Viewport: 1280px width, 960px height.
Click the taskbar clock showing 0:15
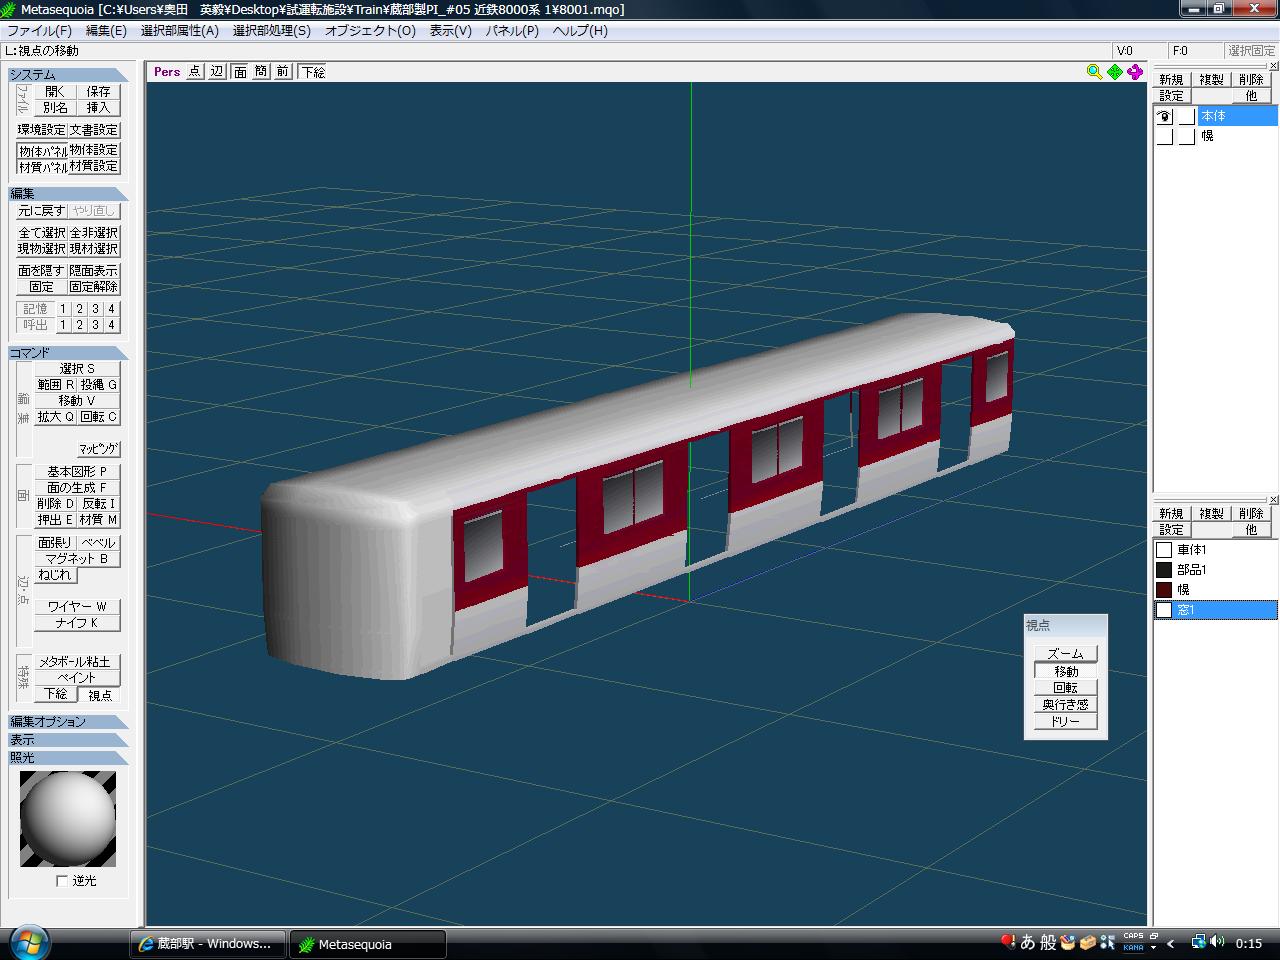pos(1249,943)
